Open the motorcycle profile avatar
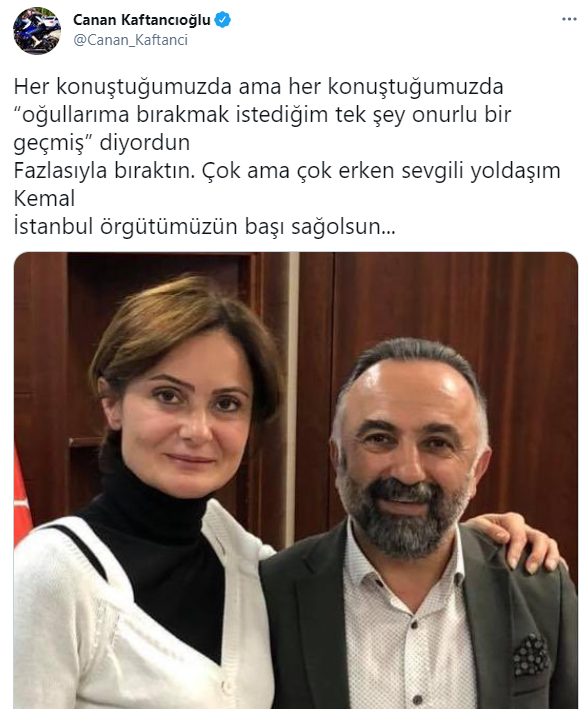This screenshot has height=709, width=584. tap(37, 31)
